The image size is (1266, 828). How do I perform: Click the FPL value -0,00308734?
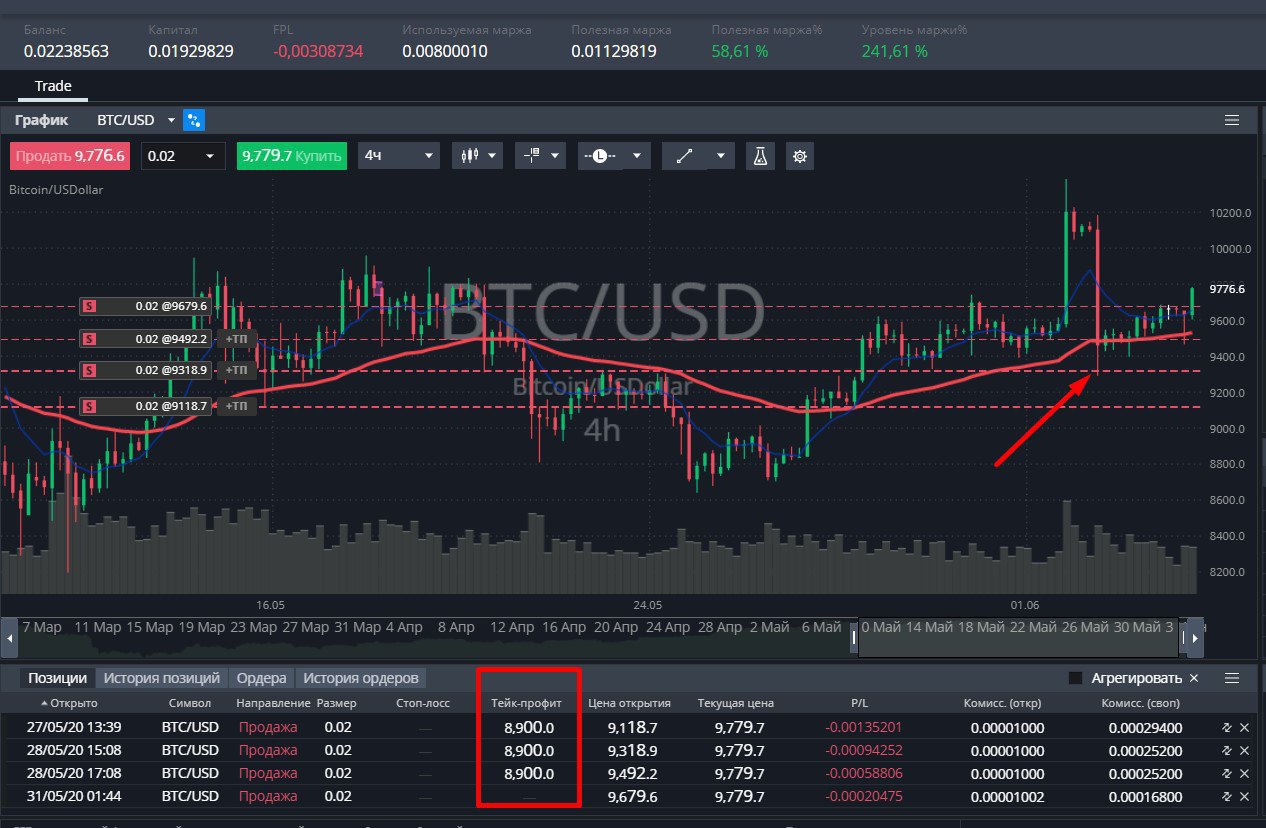318,51
